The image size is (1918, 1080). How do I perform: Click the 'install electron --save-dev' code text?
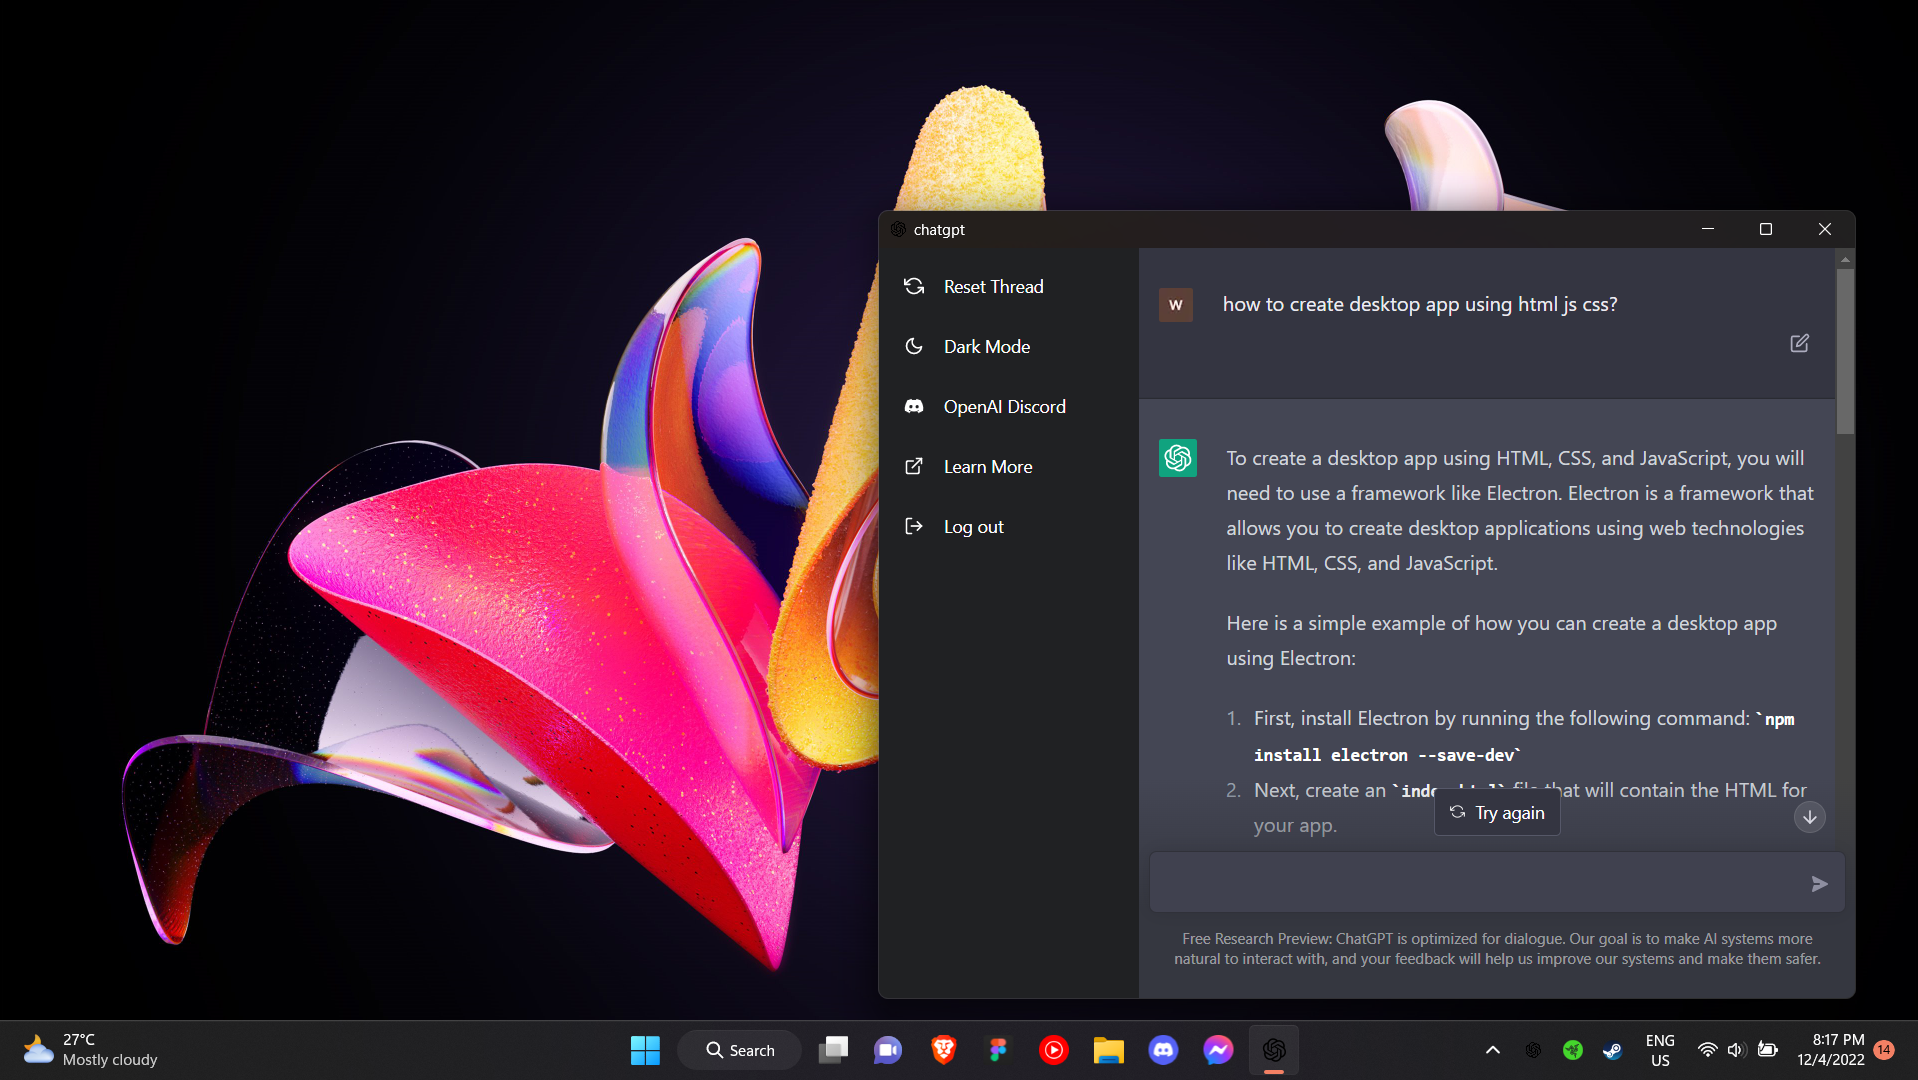1387,755
